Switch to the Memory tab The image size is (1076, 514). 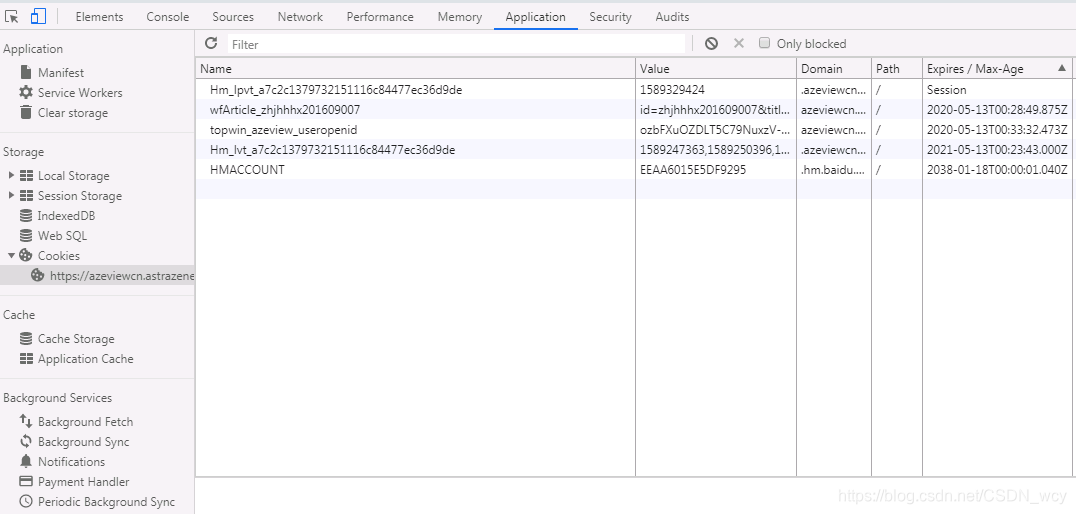tap(460, 17)
